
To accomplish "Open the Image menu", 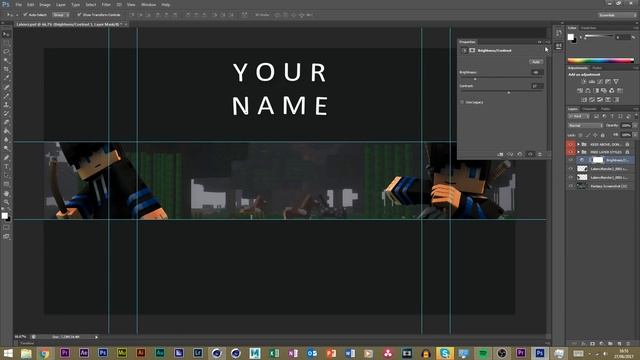I will [x=45, y=4].
